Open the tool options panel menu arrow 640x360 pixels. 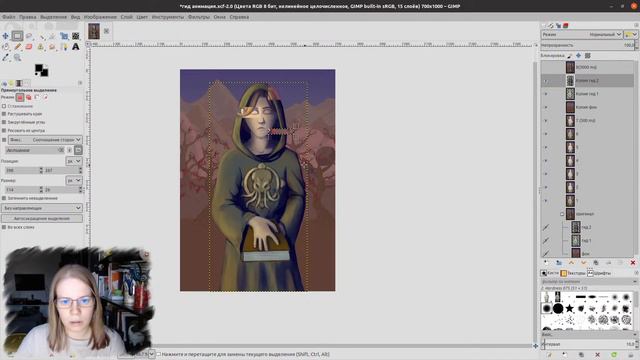pos(80,83)
